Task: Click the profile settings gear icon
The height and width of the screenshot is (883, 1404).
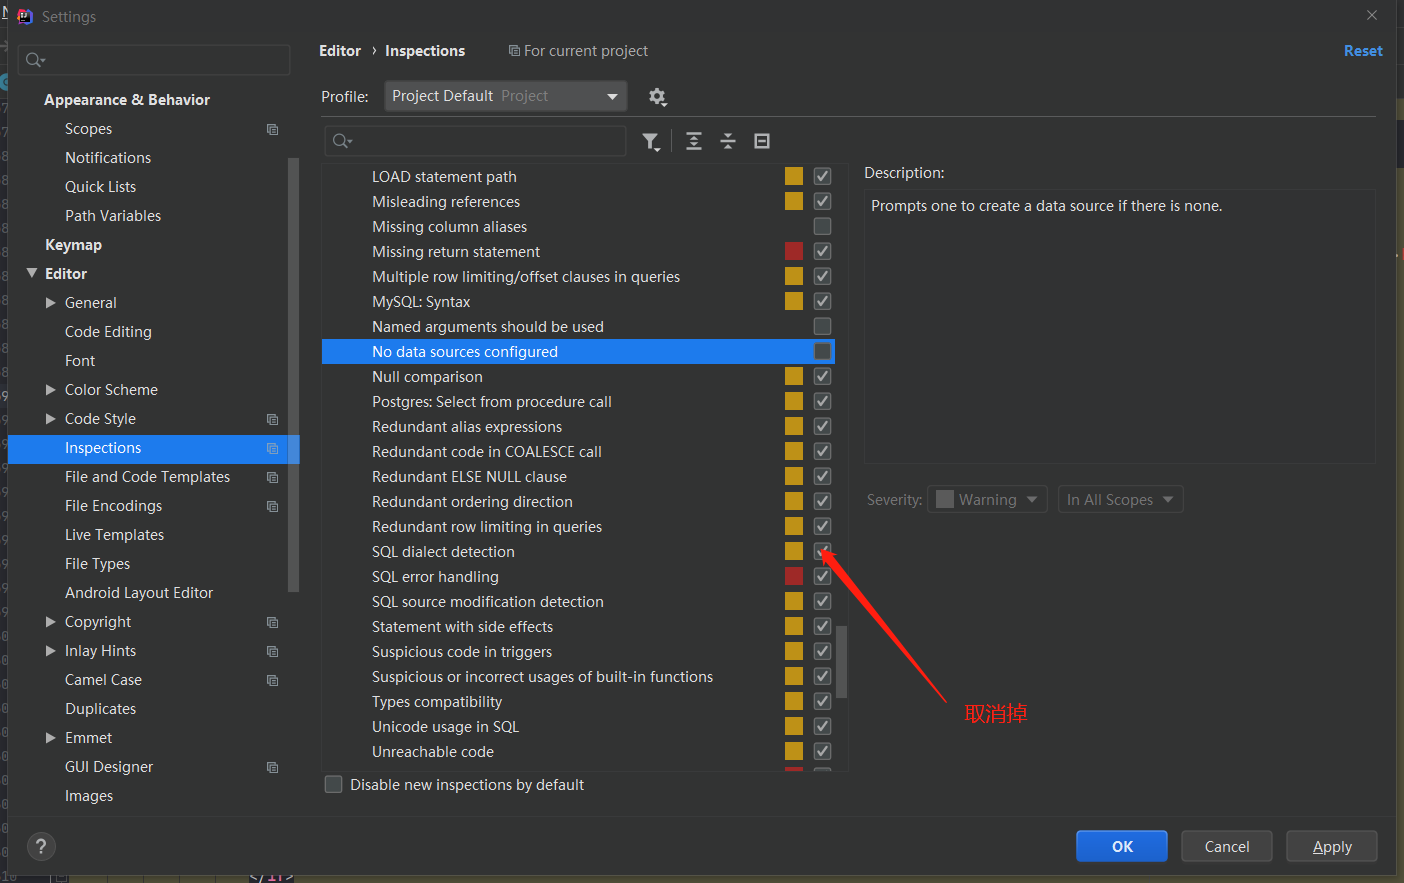Action: [x=657, y=97]
